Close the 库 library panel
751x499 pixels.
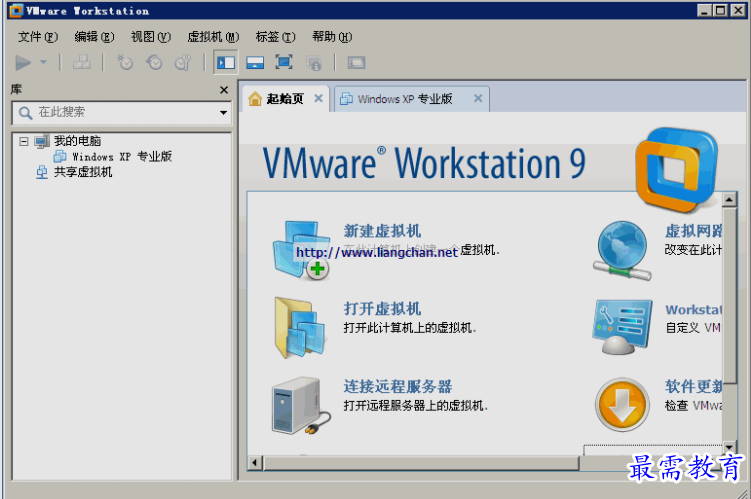tap(224, 90)
